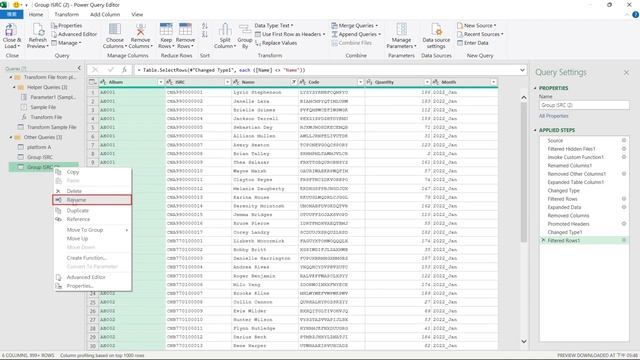Open the Append Queries dropdown
640x360 pixels.
tap(356, 34)
